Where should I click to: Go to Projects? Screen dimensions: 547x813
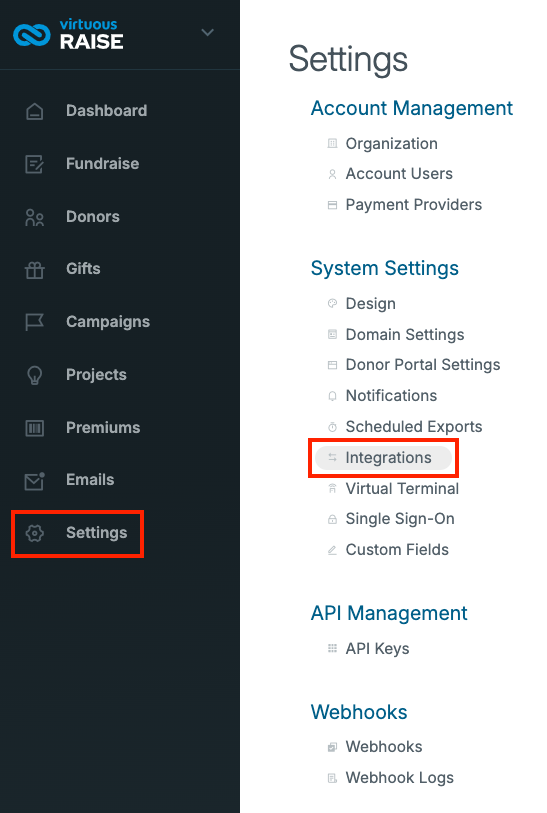[x=96, y=374]
